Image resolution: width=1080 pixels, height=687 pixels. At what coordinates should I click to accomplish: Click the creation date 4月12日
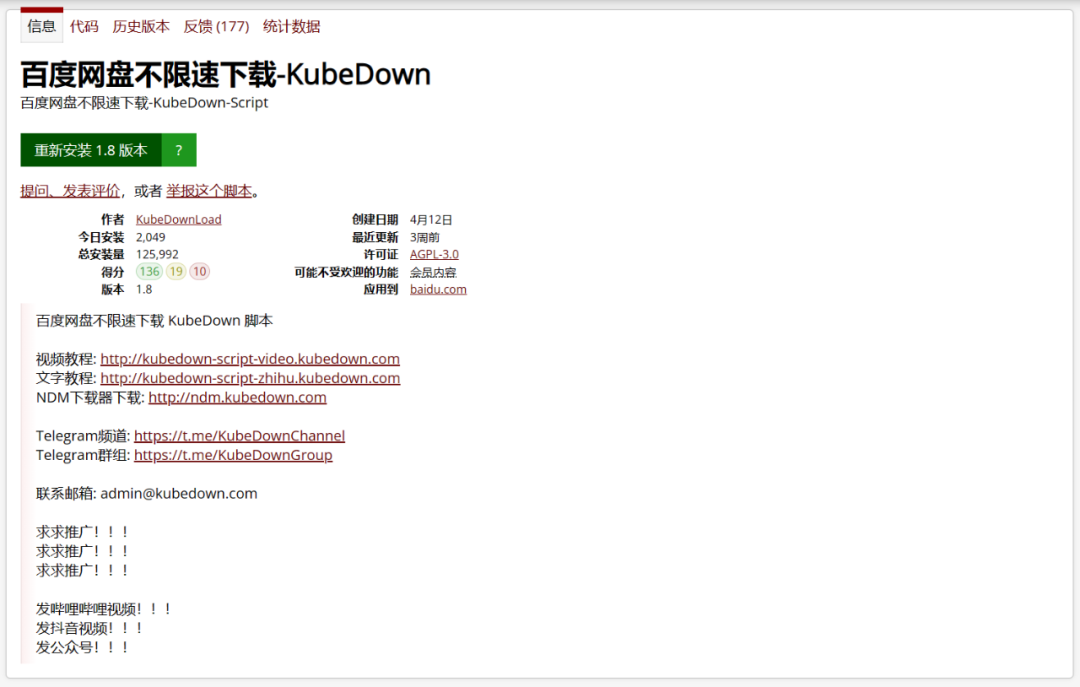[x=431, y=220]
